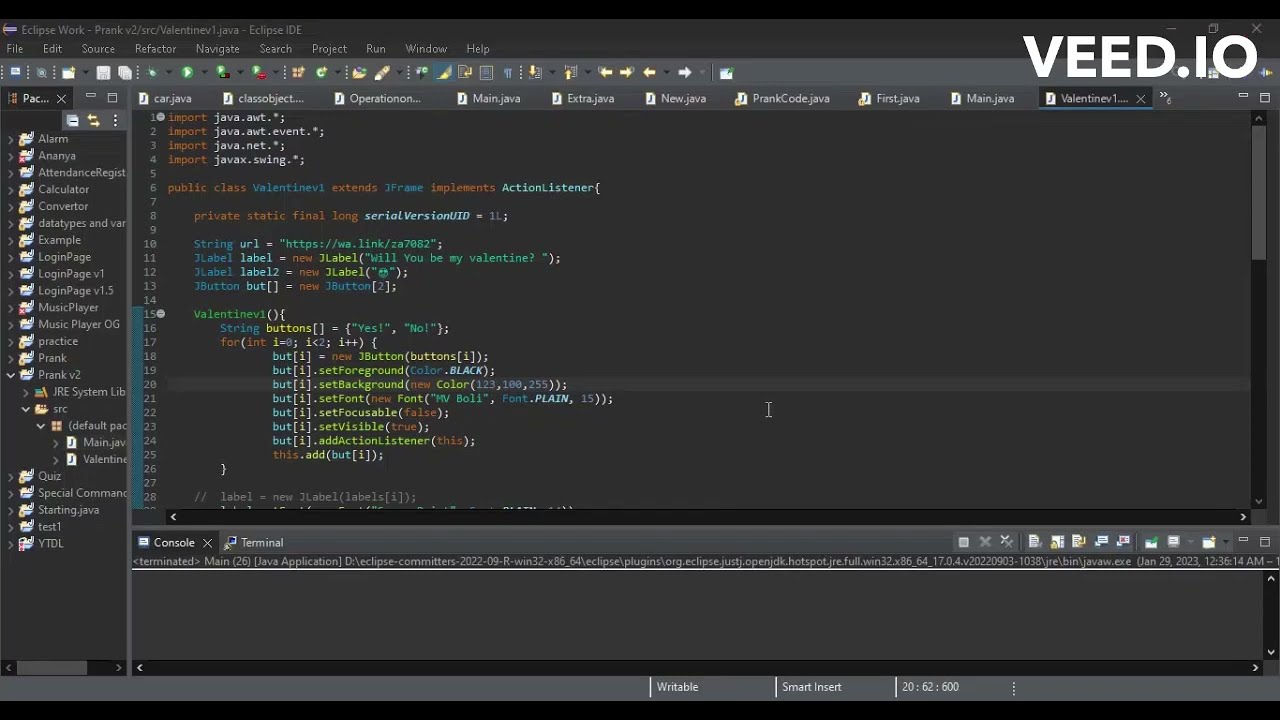The height and width of the screenshot is (720, 1280).
Task: Collapse the Valentinev1 constructor fold marker
Action: pyautogui.click(x=160, y=314)
